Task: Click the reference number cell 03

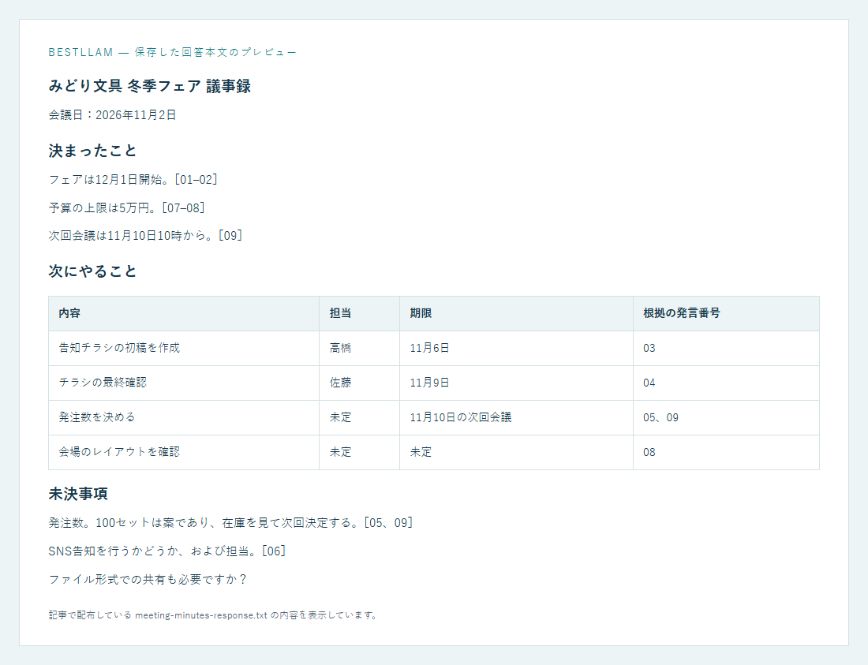Action: (x=726, y=348)
